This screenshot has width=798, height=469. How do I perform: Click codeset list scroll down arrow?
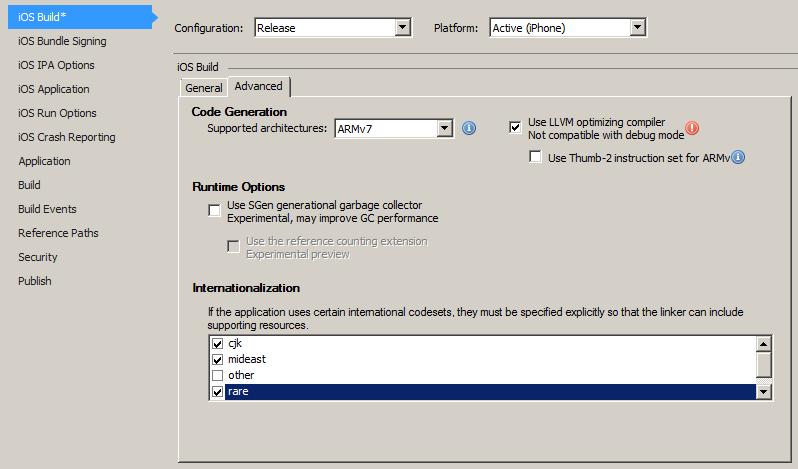[763, 392]
